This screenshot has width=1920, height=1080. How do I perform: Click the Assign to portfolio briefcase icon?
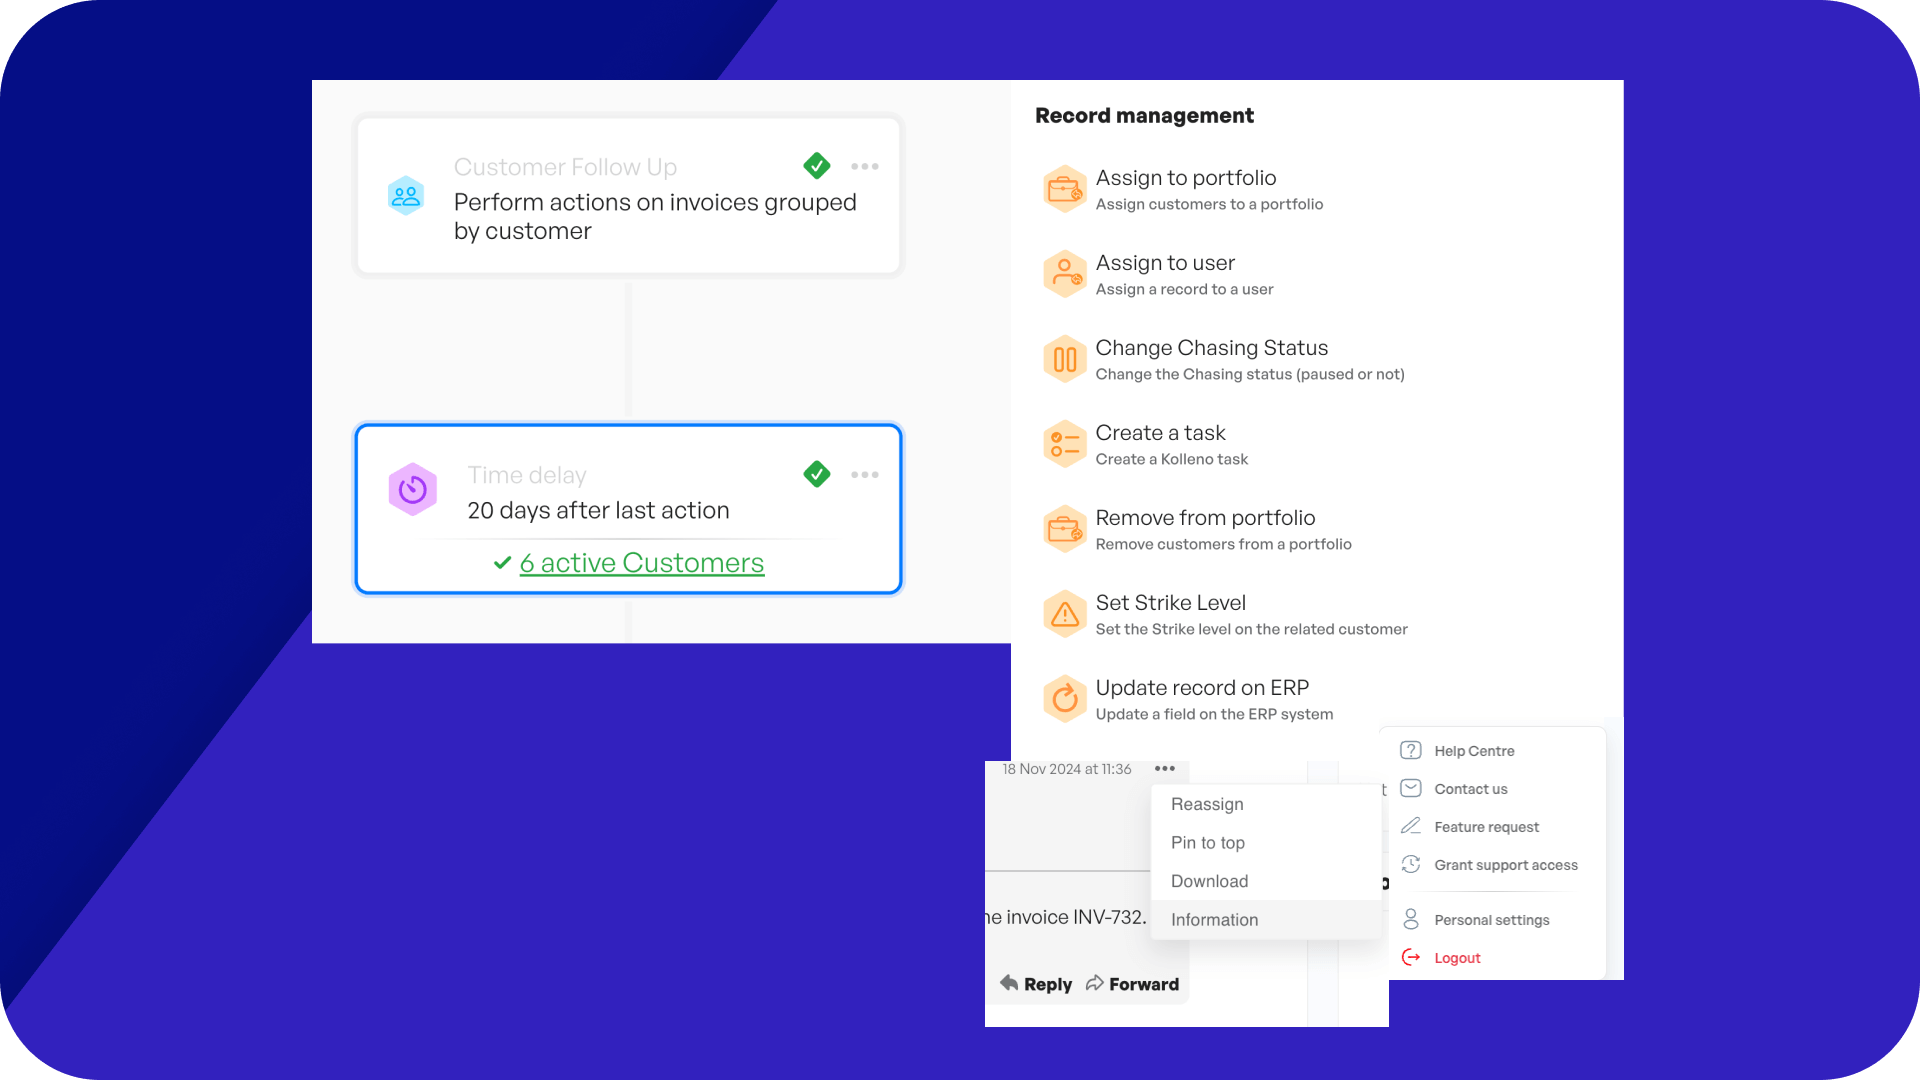click(1065, 189)
